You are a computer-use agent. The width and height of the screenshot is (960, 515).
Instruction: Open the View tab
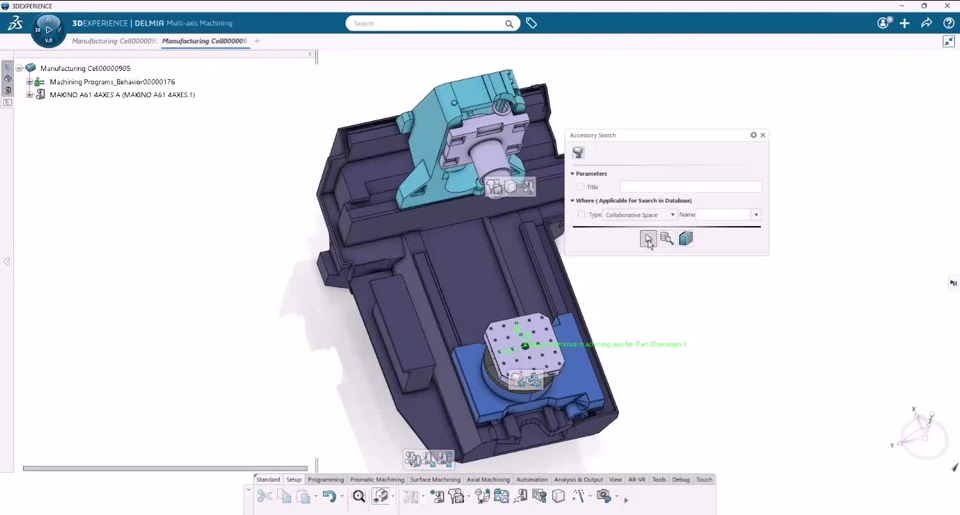point(615,479)
